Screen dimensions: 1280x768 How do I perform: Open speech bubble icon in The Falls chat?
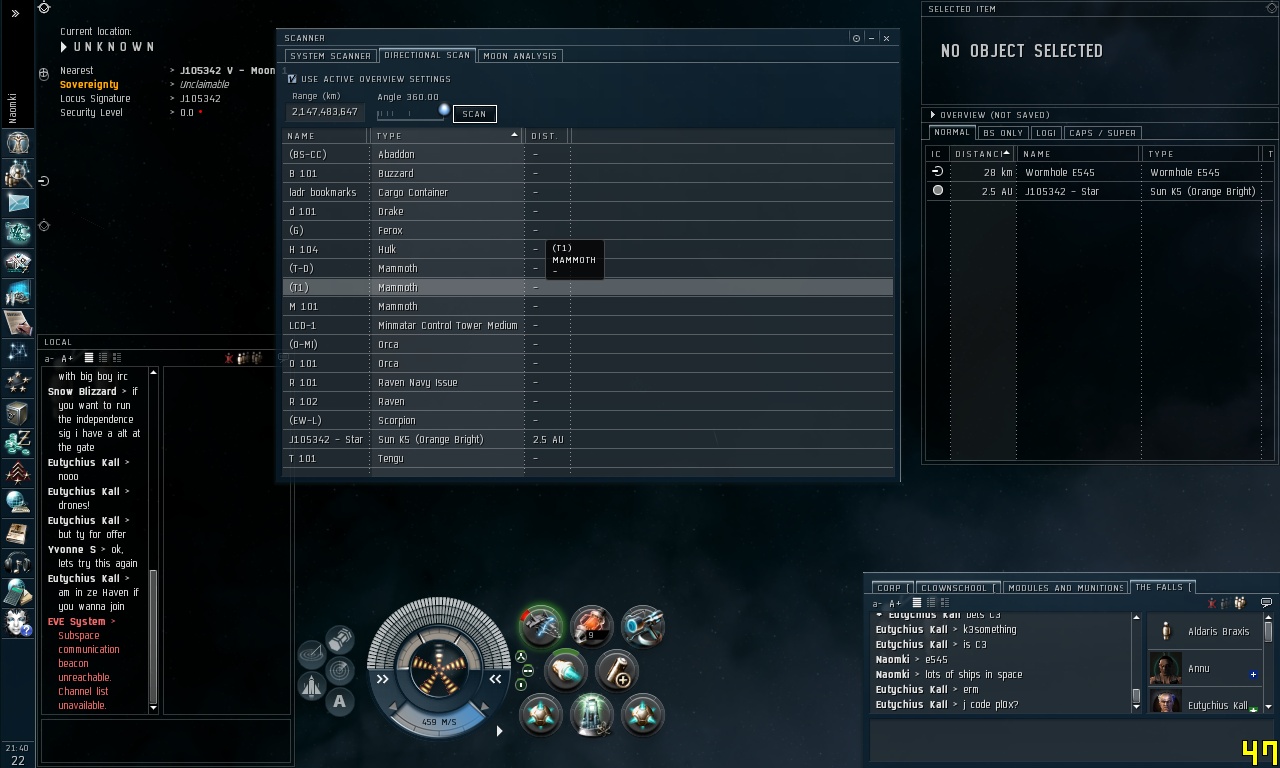pos(1266,603)
